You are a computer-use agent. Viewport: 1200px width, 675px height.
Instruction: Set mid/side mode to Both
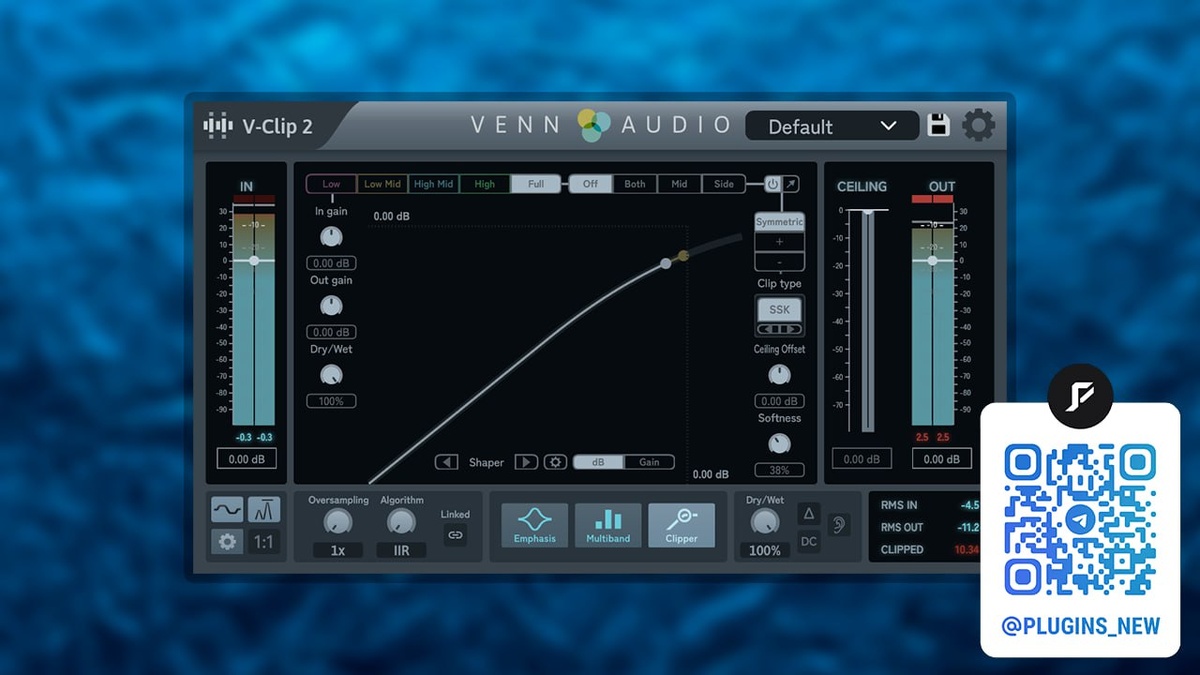635,184
